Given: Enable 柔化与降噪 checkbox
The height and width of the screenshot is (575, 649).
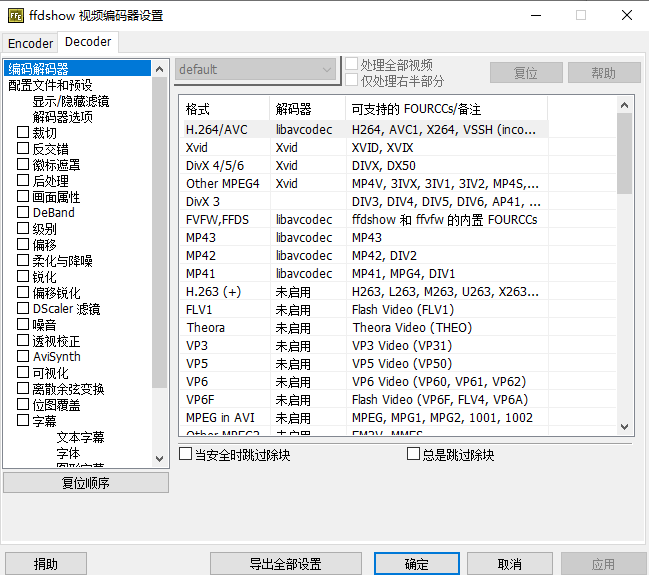Looking at the screenshot, I should coord(23,260).
